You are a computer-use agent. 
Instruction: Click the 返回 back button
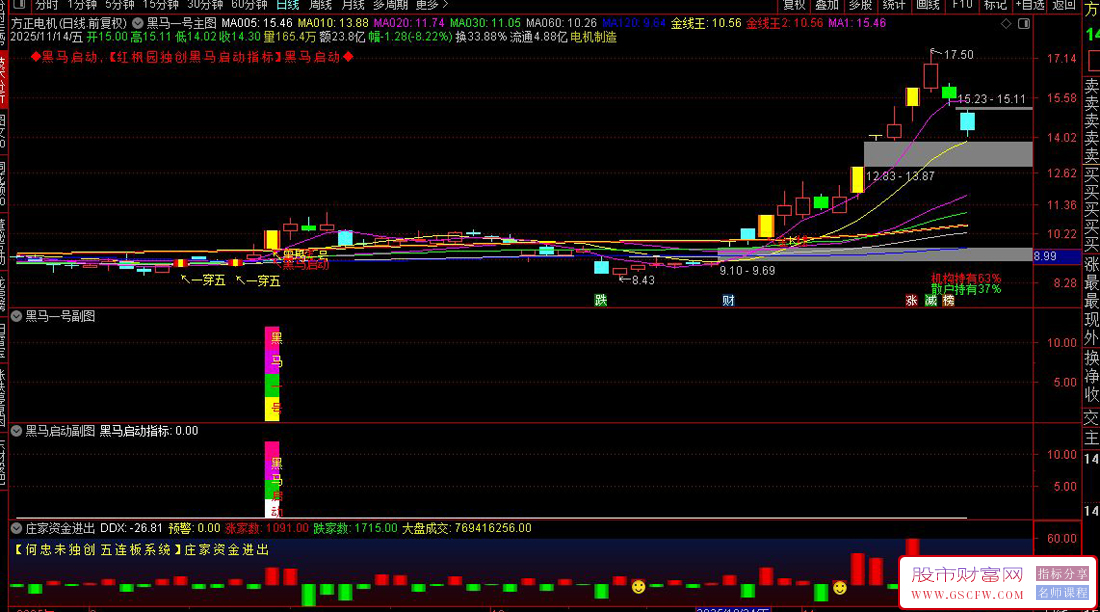[1064, 5]
